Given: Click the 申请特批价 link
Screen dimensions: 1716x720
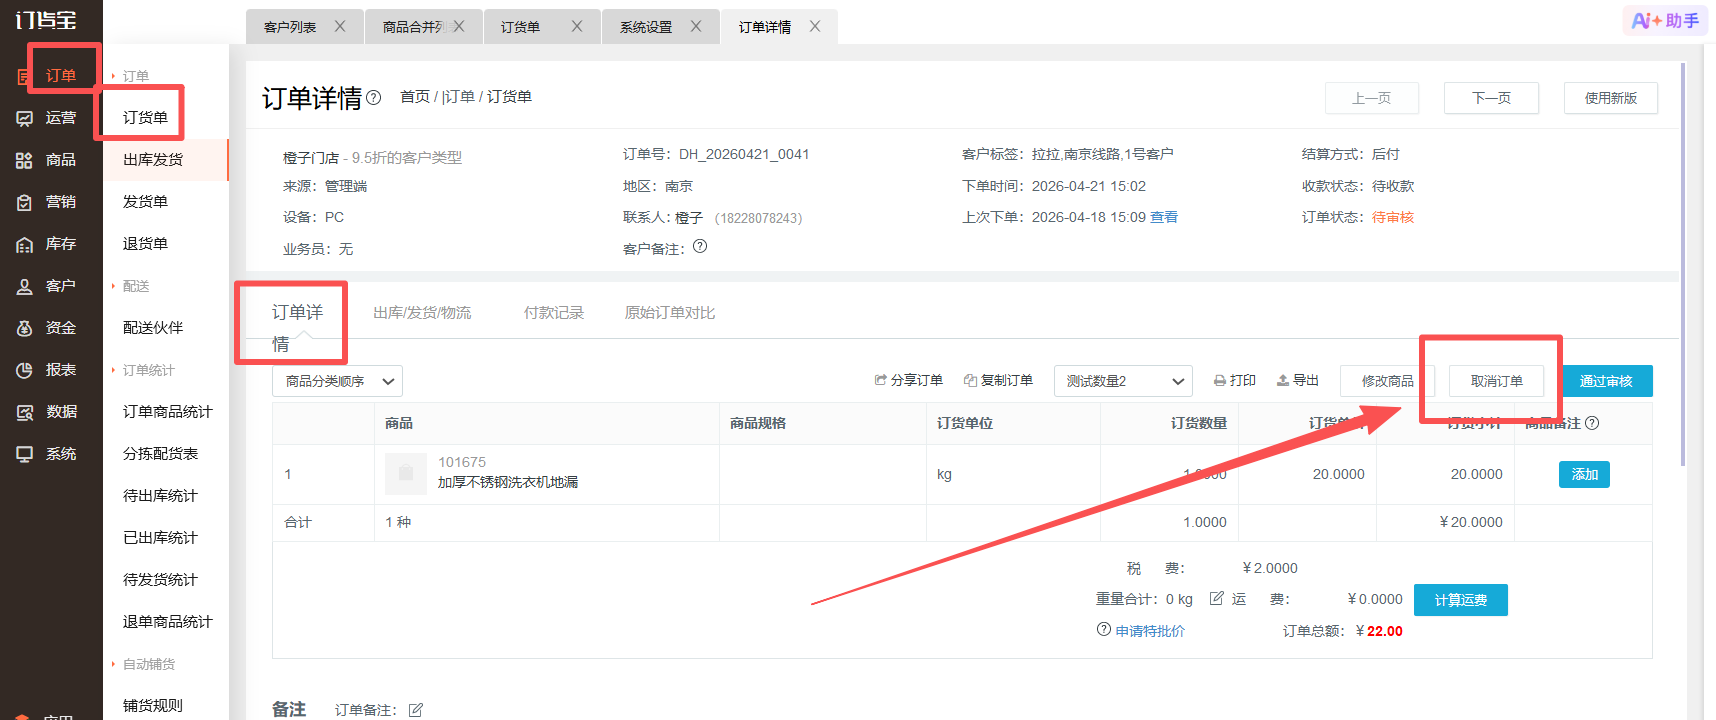Looking at the screenshot, I should coord(1150,631).
